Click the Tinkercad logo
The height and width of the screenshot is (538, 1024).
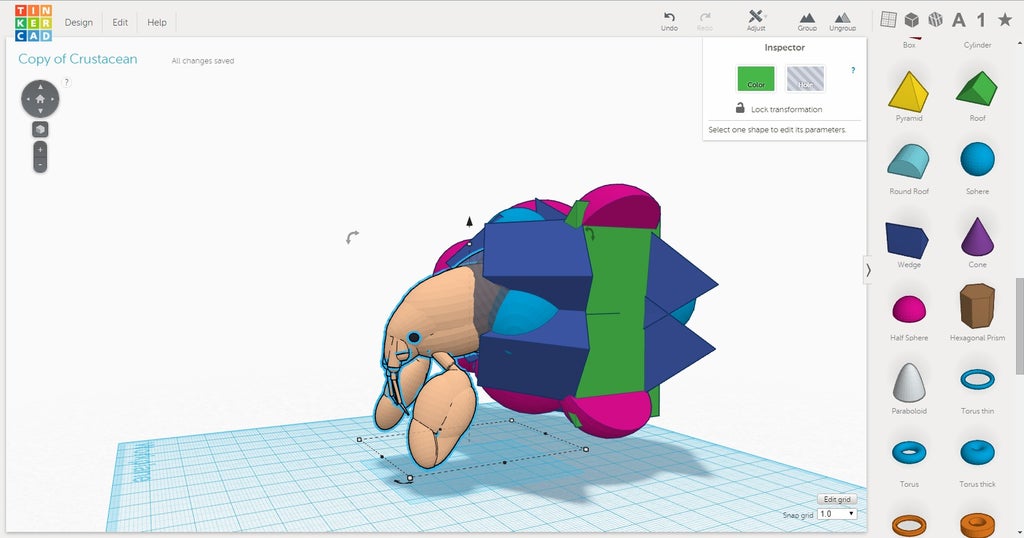tap(33, 22)
